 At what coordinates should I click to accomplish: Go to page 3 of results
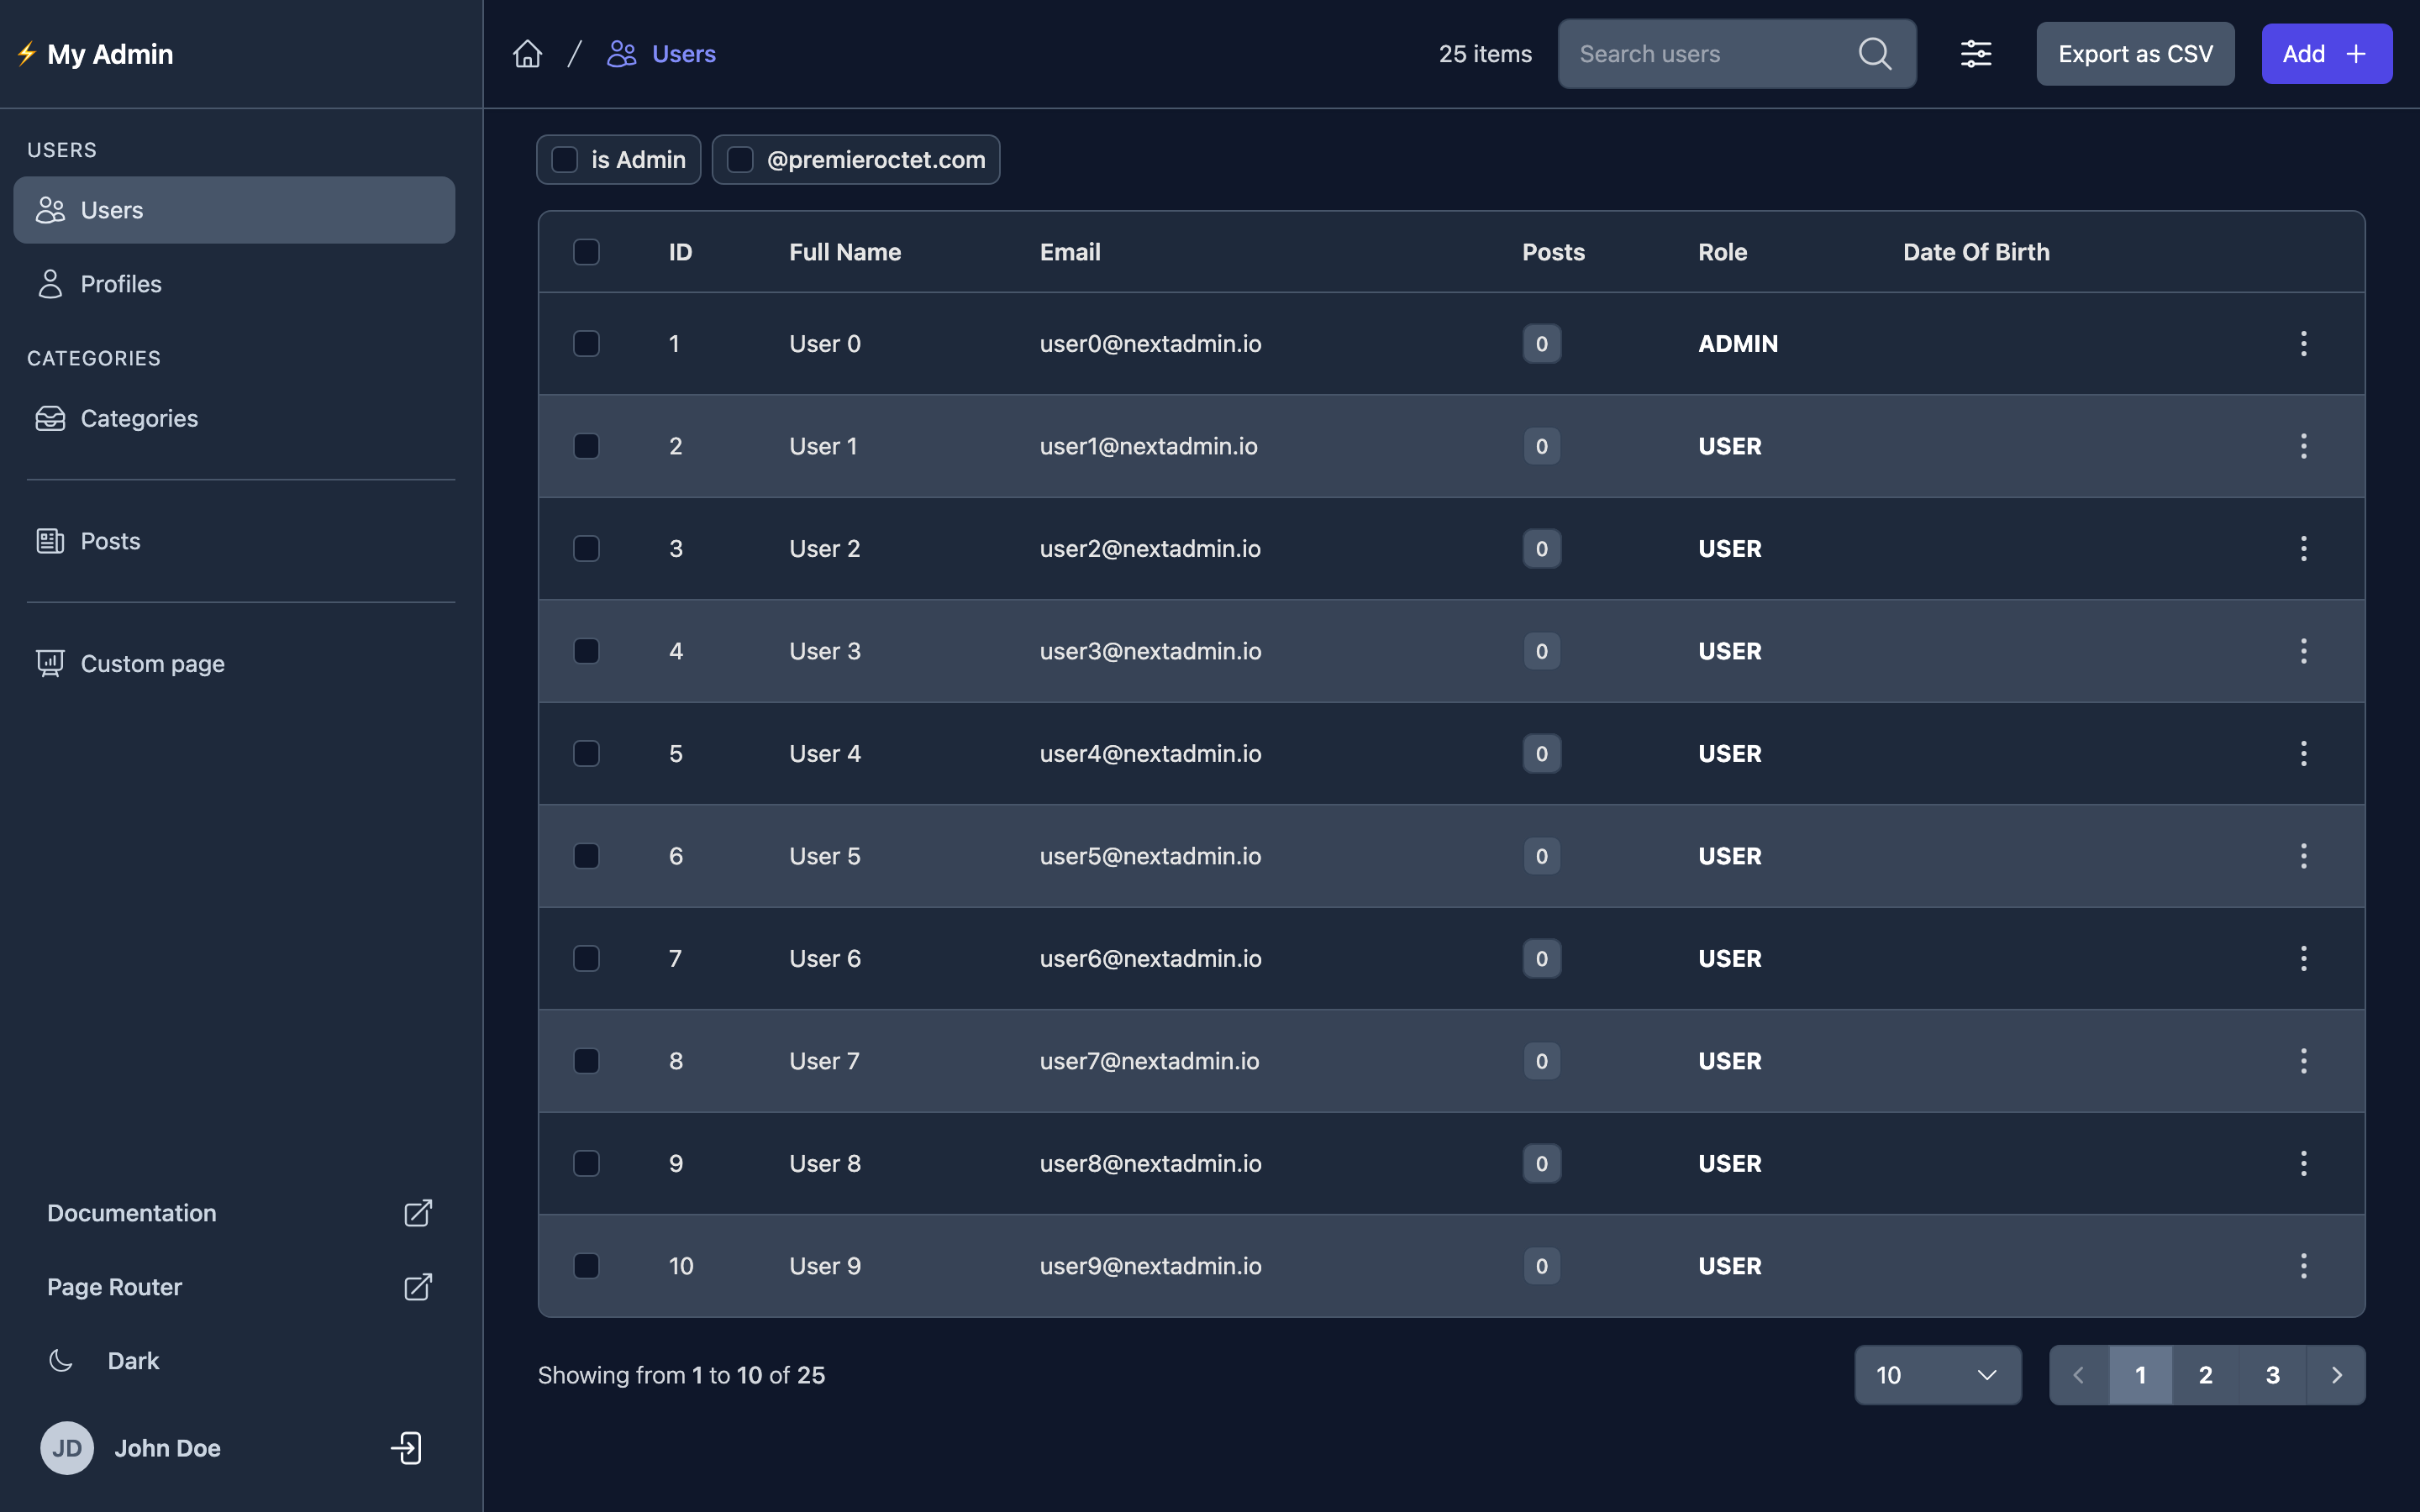(2272, 1375)
